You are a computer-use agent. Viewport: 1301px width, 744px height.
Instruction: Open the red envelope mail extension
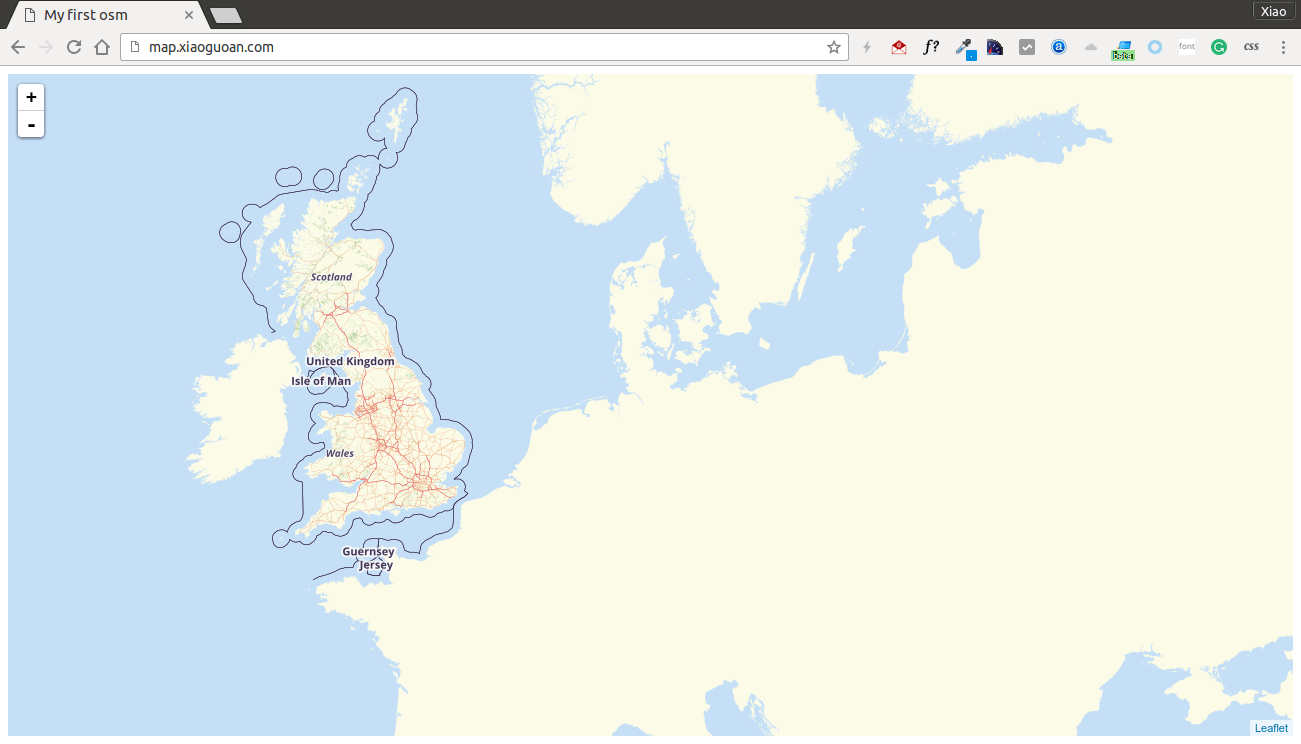pos(899,47)
